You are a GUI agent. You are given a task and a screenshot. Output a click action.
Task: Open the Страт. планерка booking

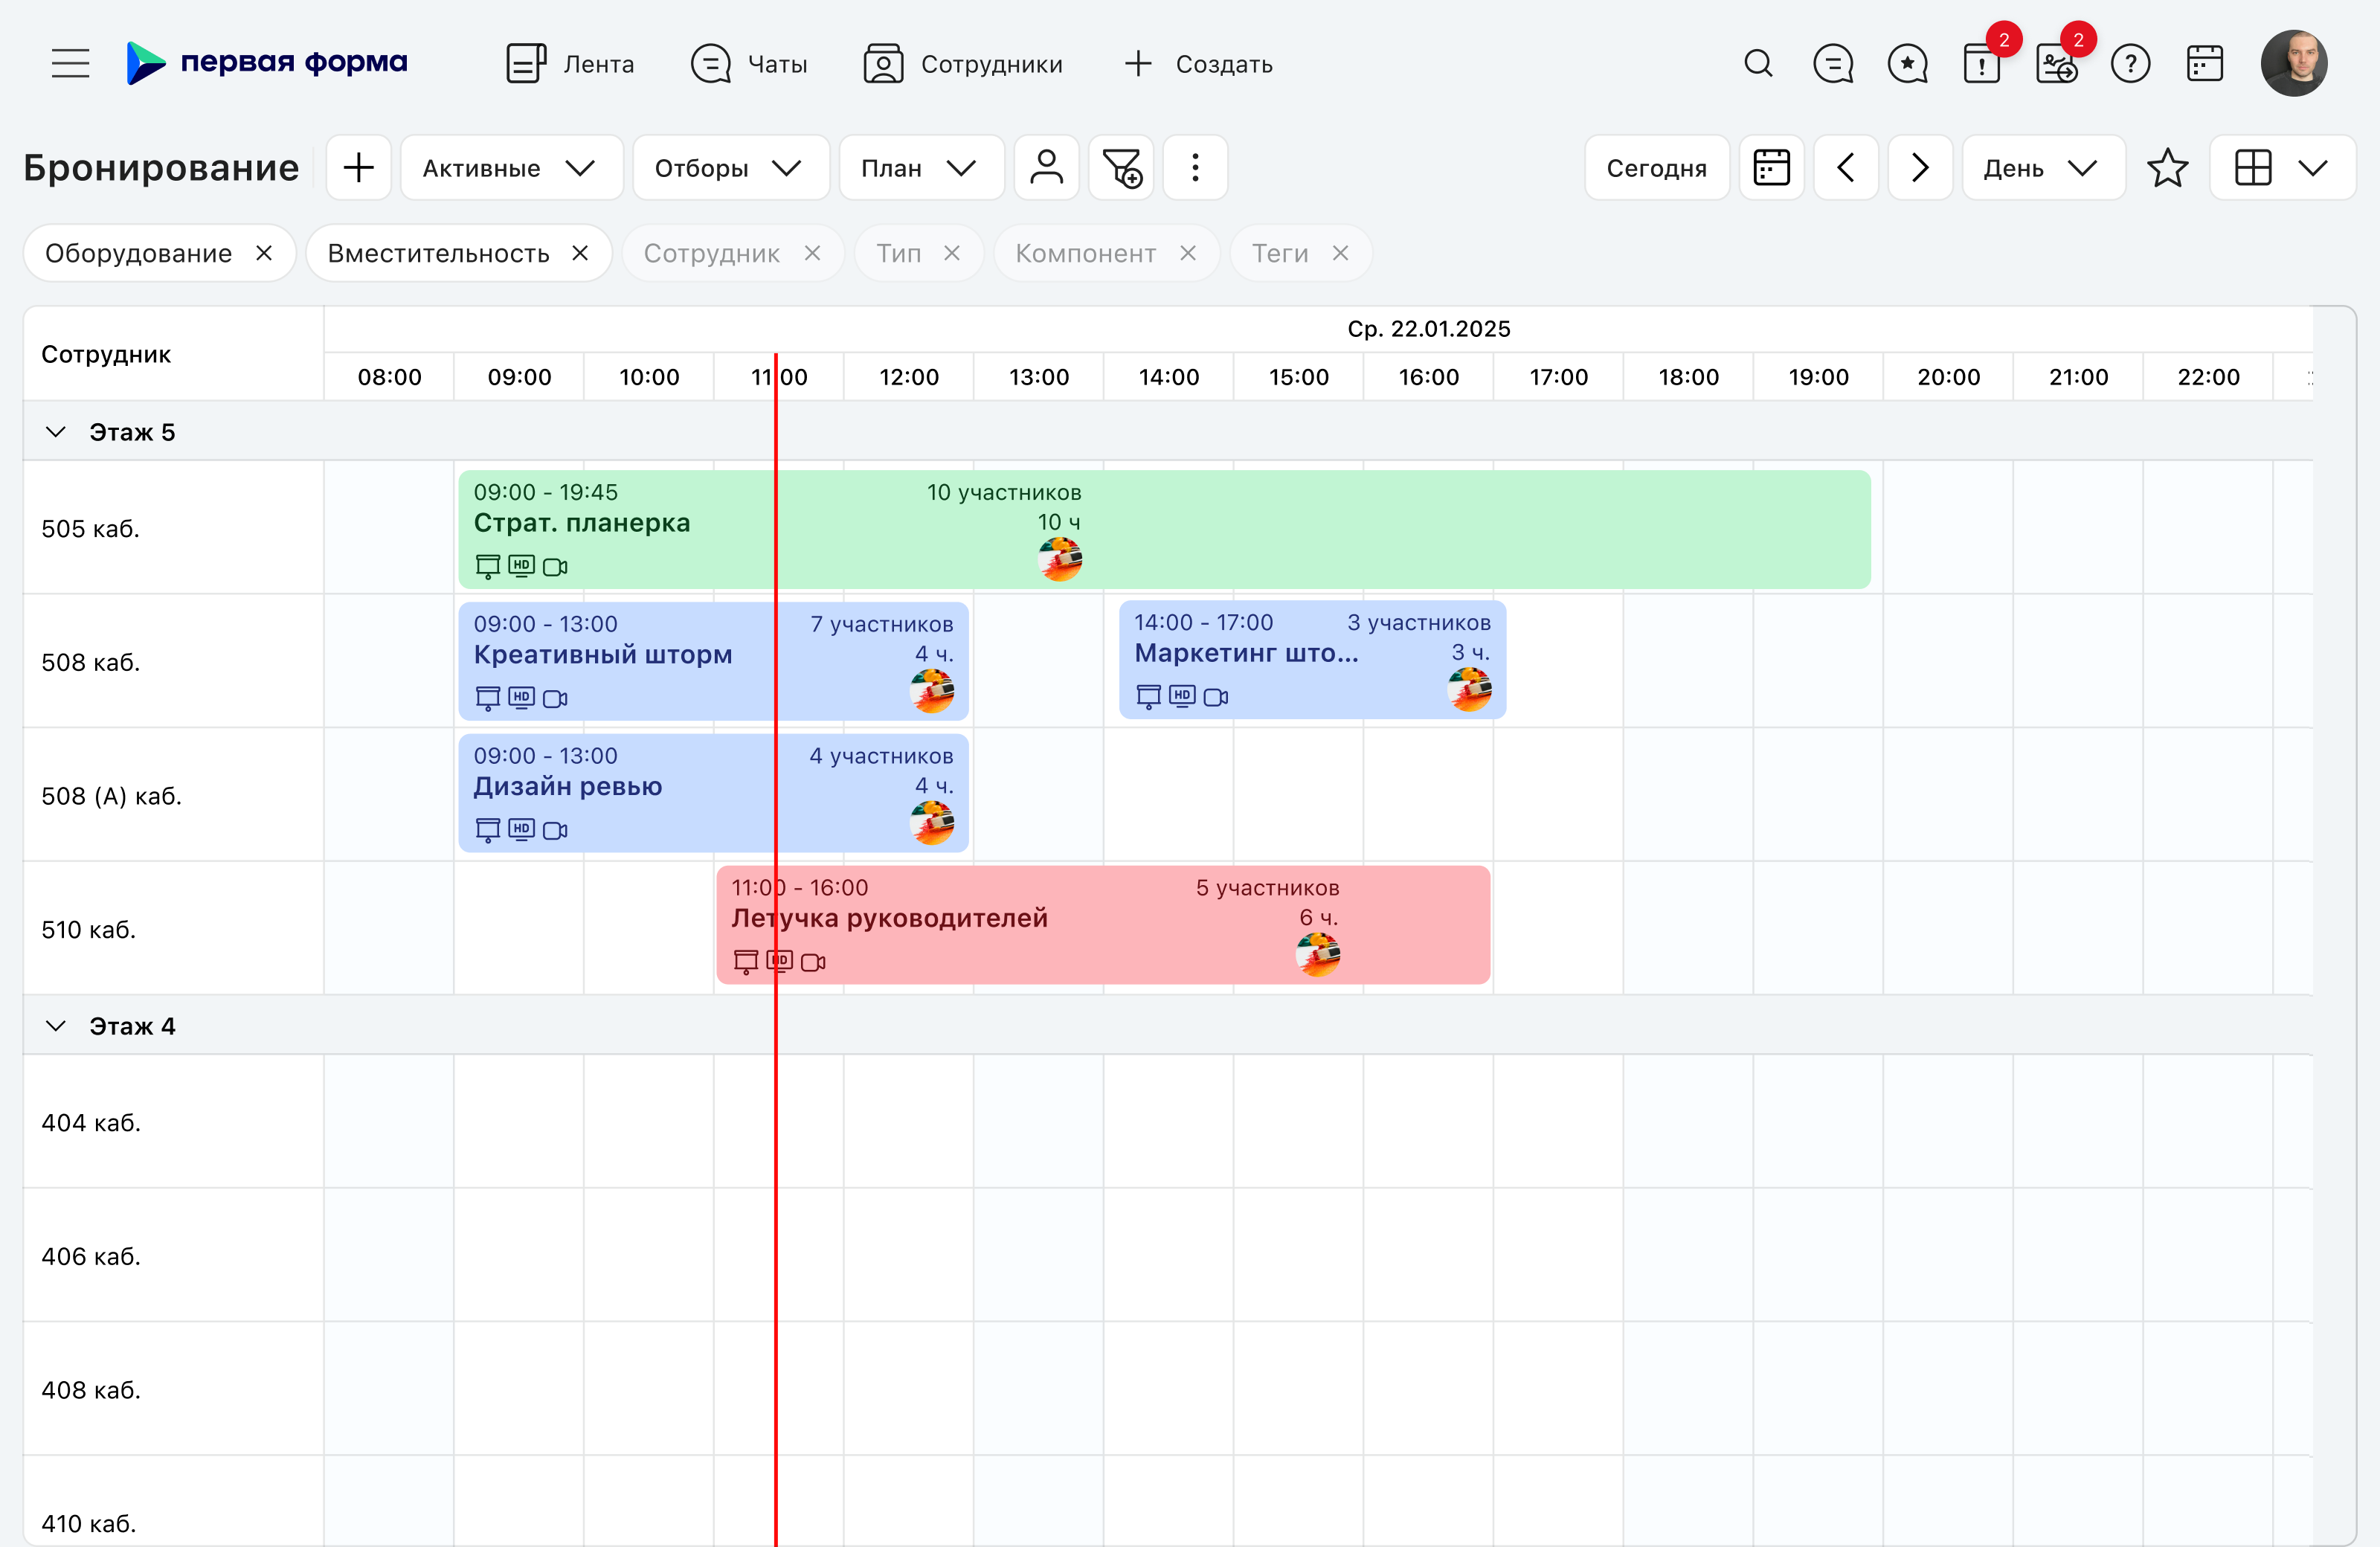pyautogui.click(x=1164, y=529)
